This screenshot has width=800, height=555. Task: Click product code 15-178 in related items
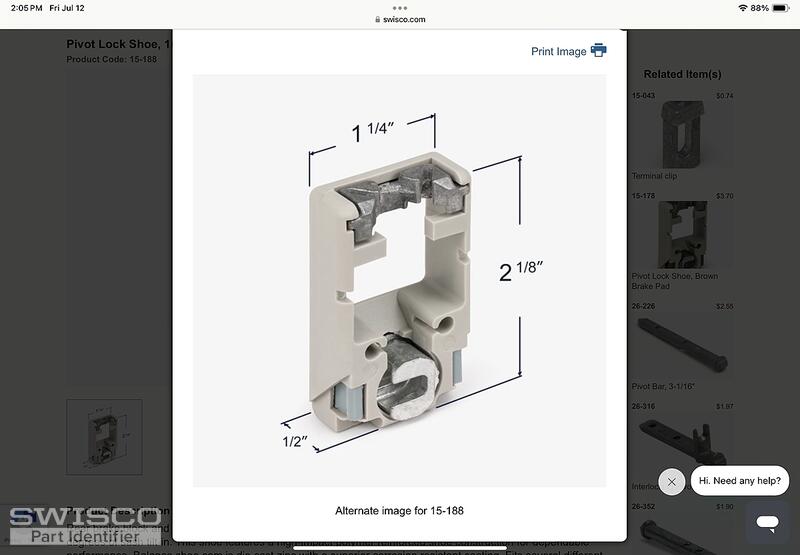click(643, 196)
